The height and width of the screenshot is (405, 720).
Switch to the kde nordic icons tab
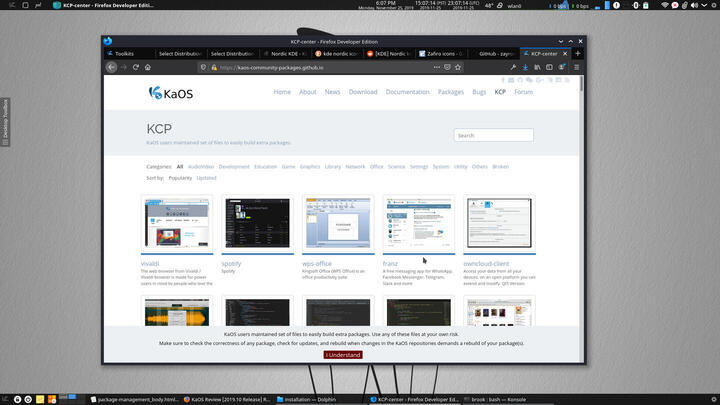pos(337,54)
